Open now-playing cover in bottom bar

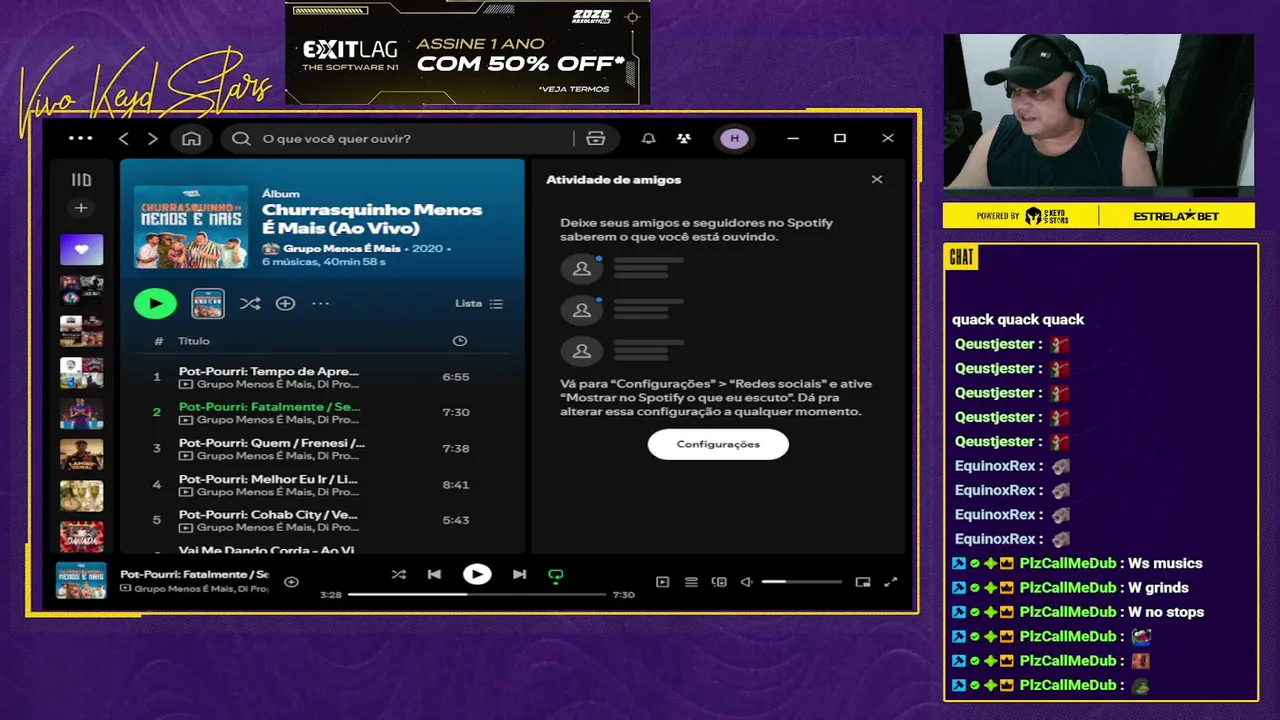[x=81, y=581]
